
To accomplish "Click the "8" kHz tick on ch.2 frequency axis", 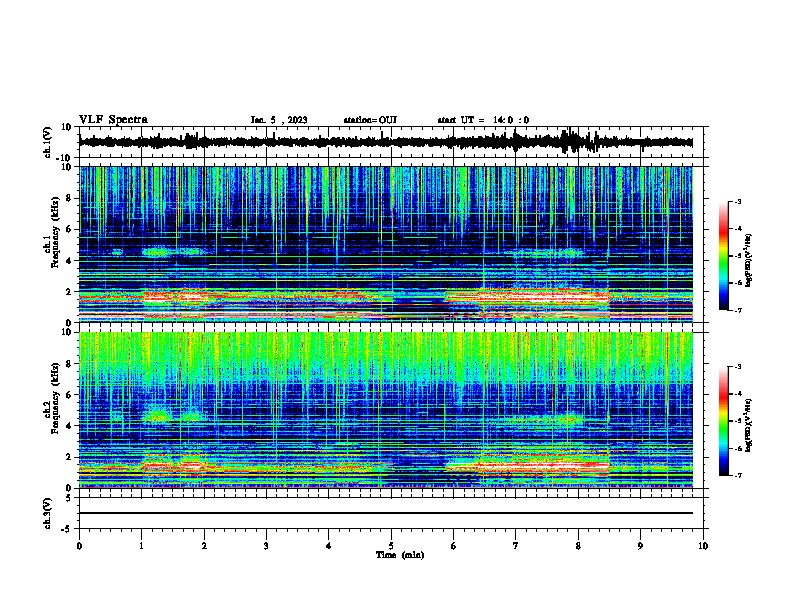I will (69, 364).
